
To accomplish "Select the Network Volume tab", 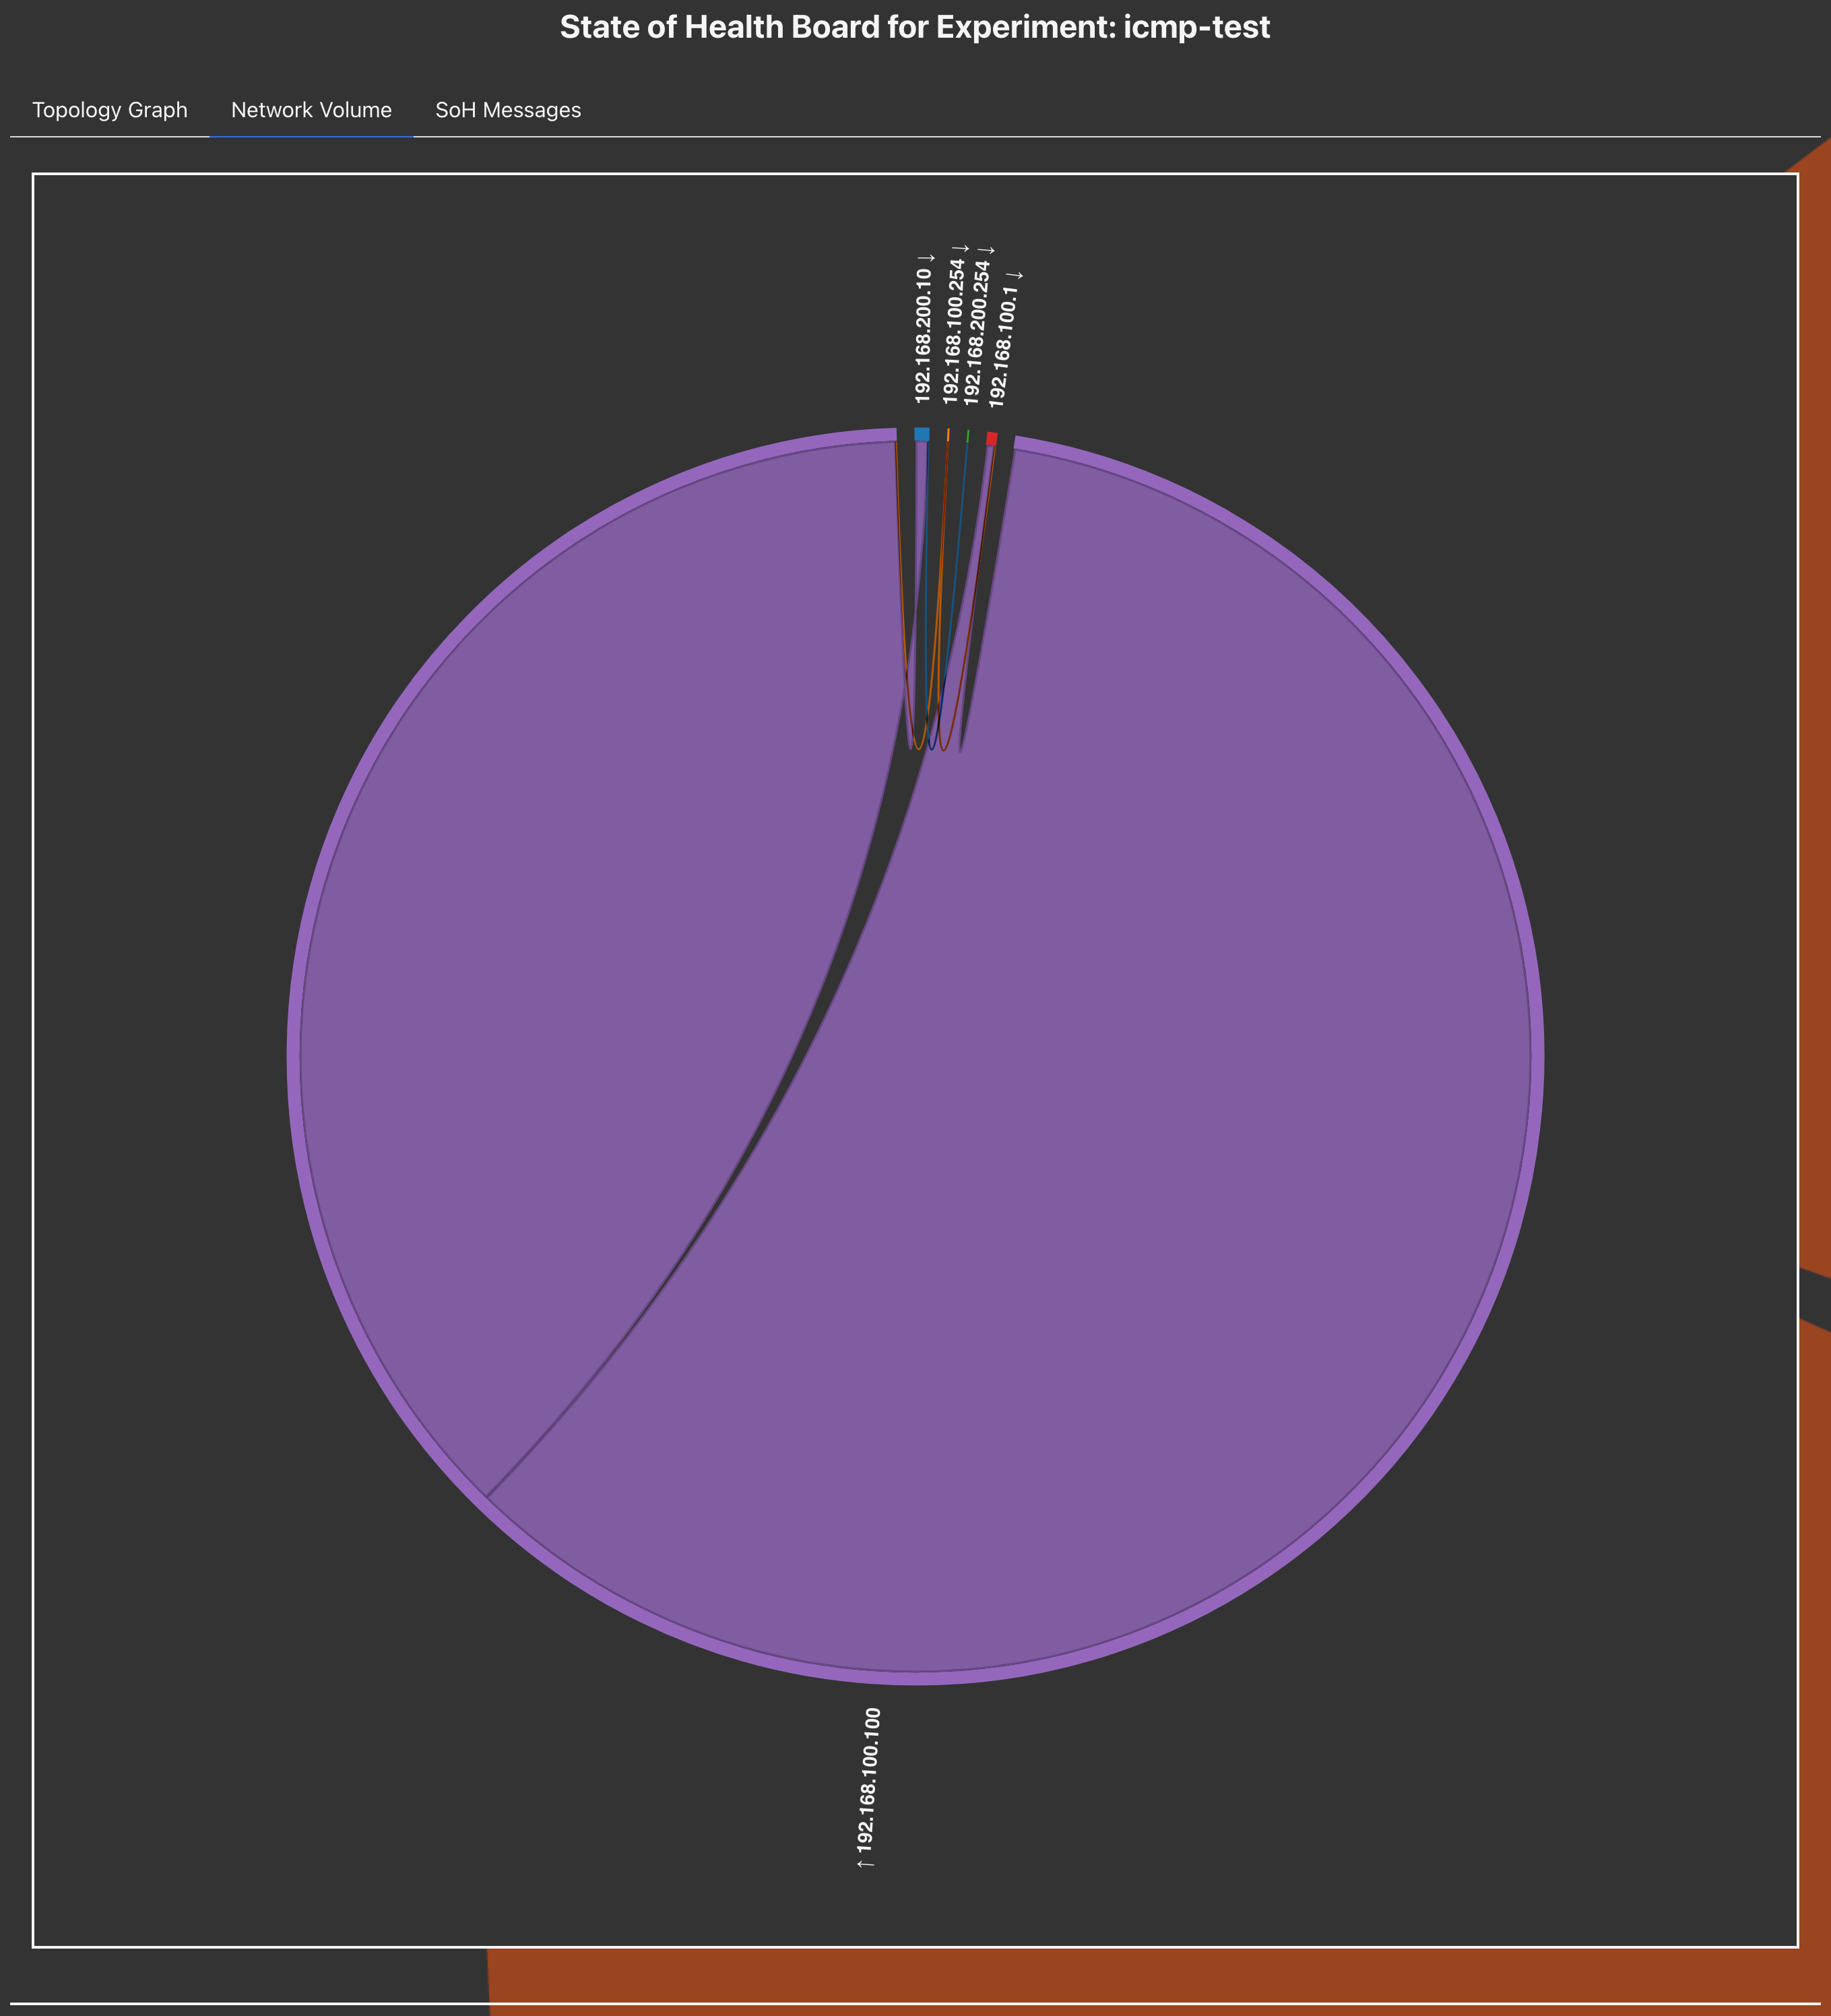I will pyautogui.click(x=311, y=110).
